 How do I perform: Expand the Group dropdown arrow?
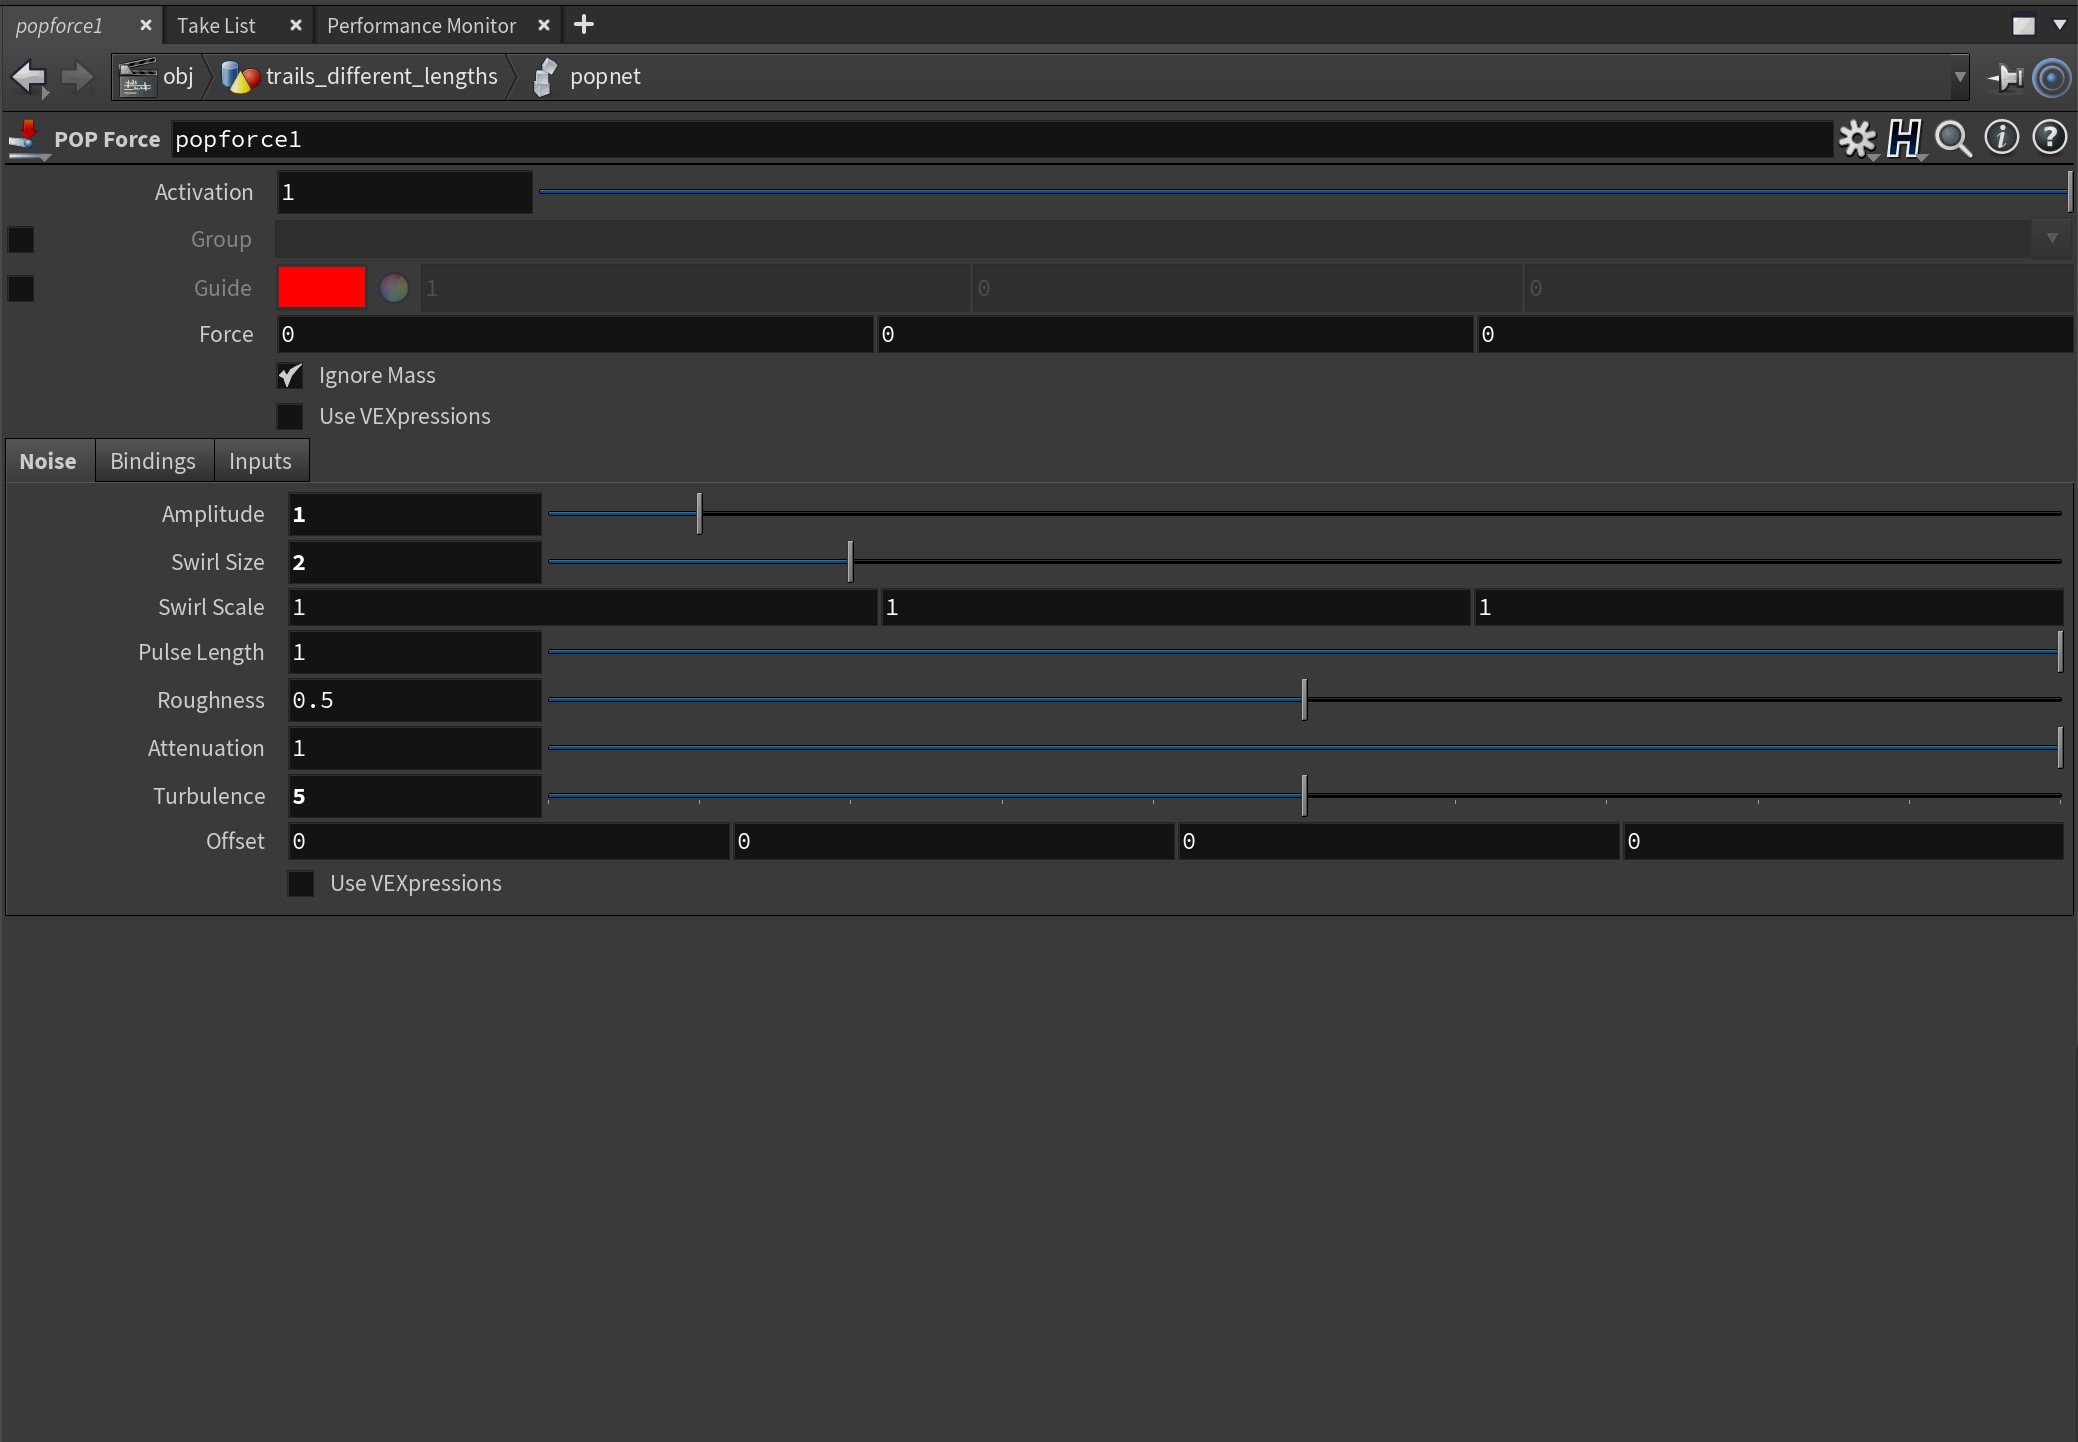(x=2051, y=239)
